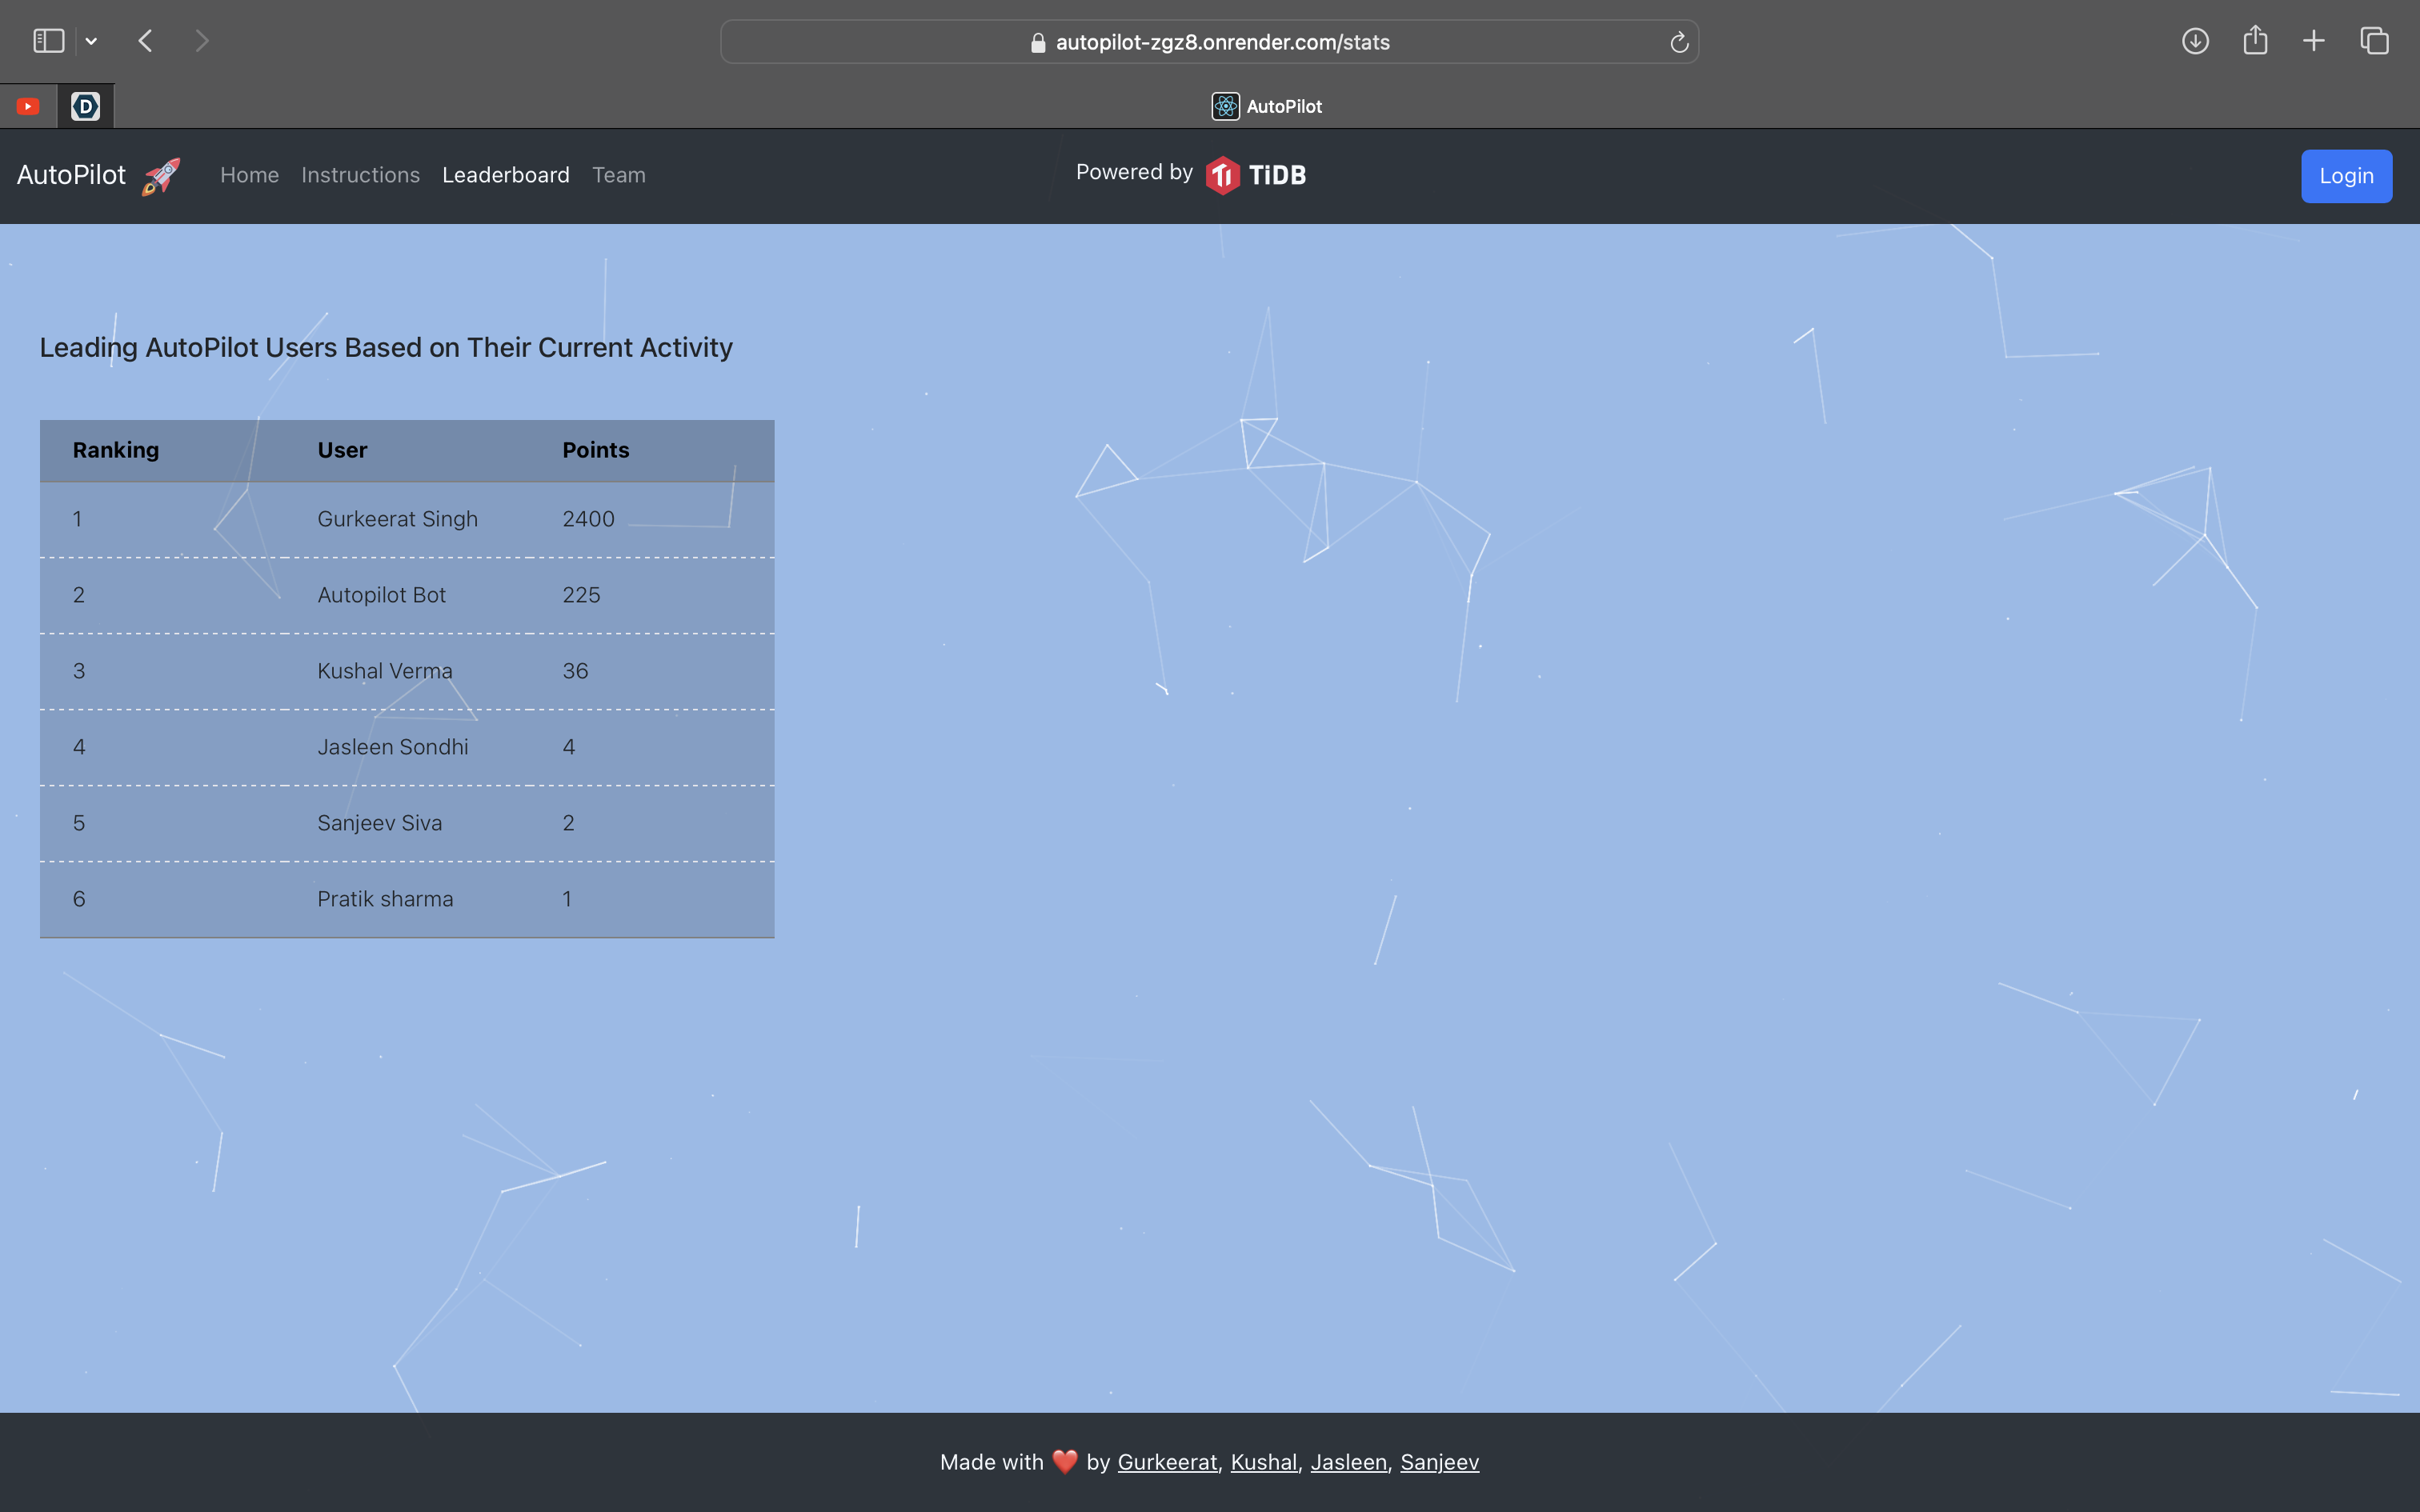Click the reload page icon

click(1679, 42)
